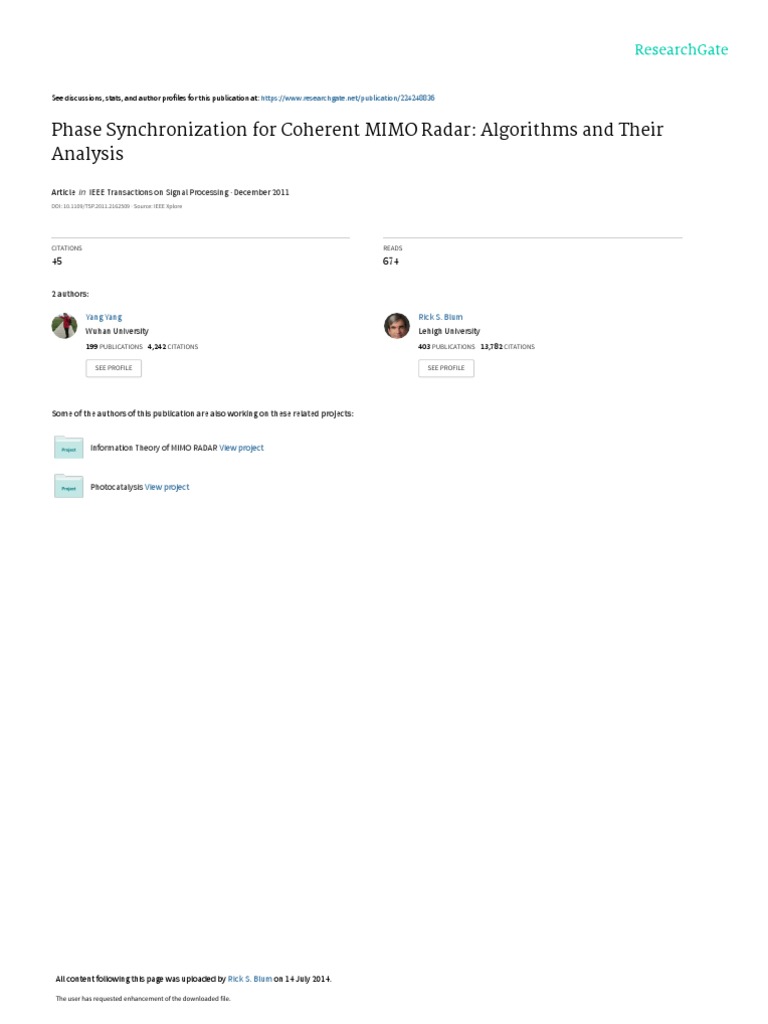
Task: Open Yang Yang's author name link
Action: pyautogui.click(x=104, y=316)
